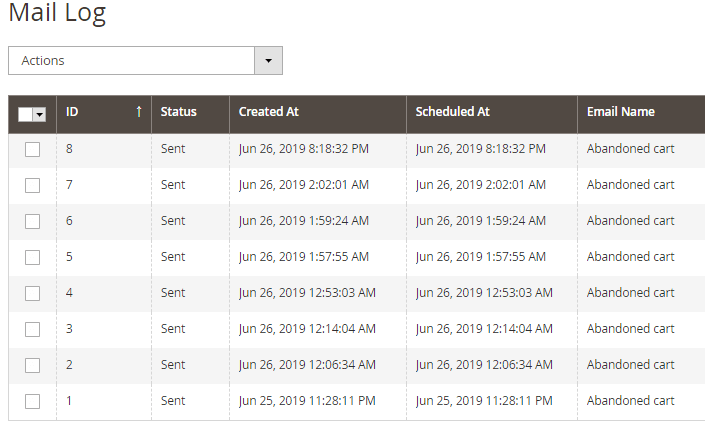Click the Email Name column header
Viewport: 705px width, 433px height.
[621, 112]
